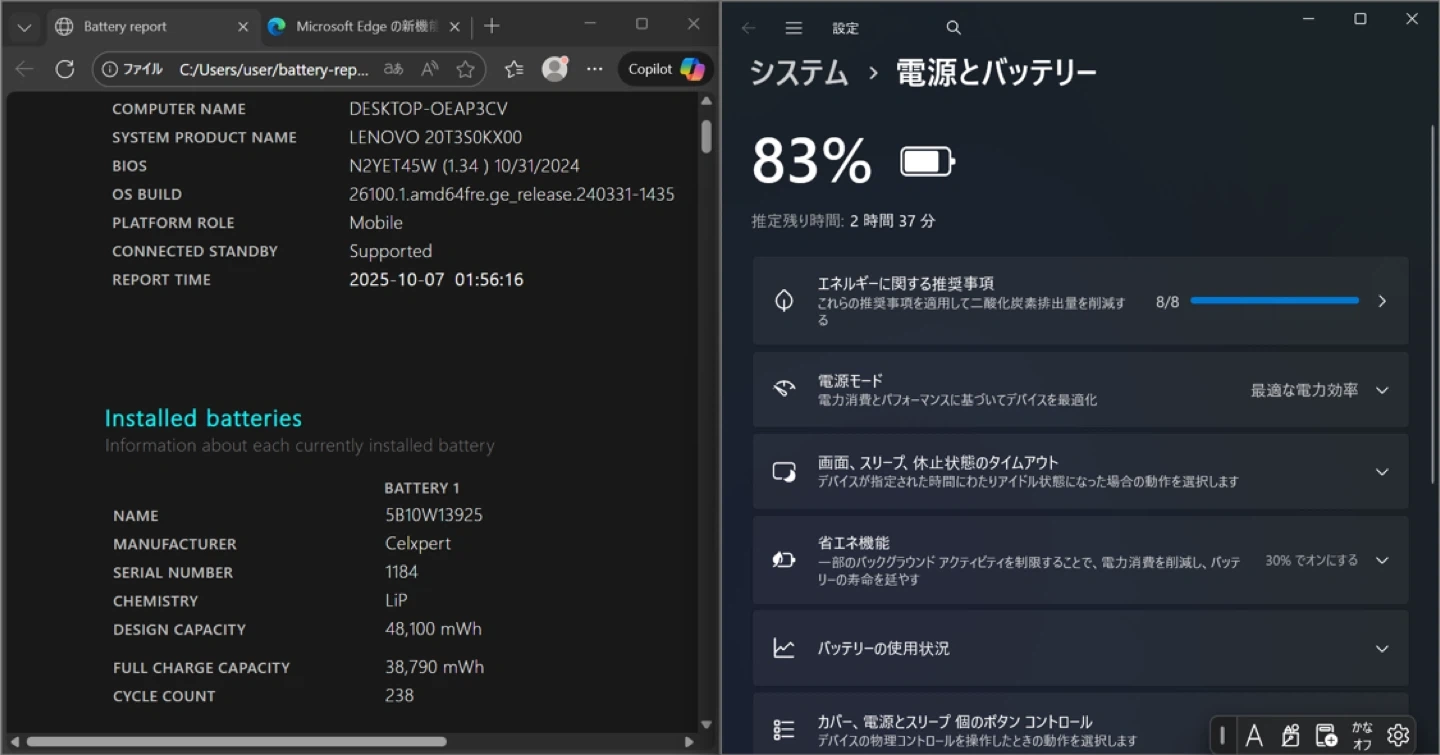The image size is (1440, 755).
Task: Toggle the かな input off/on switch
Action: [x=1362, y=736]
